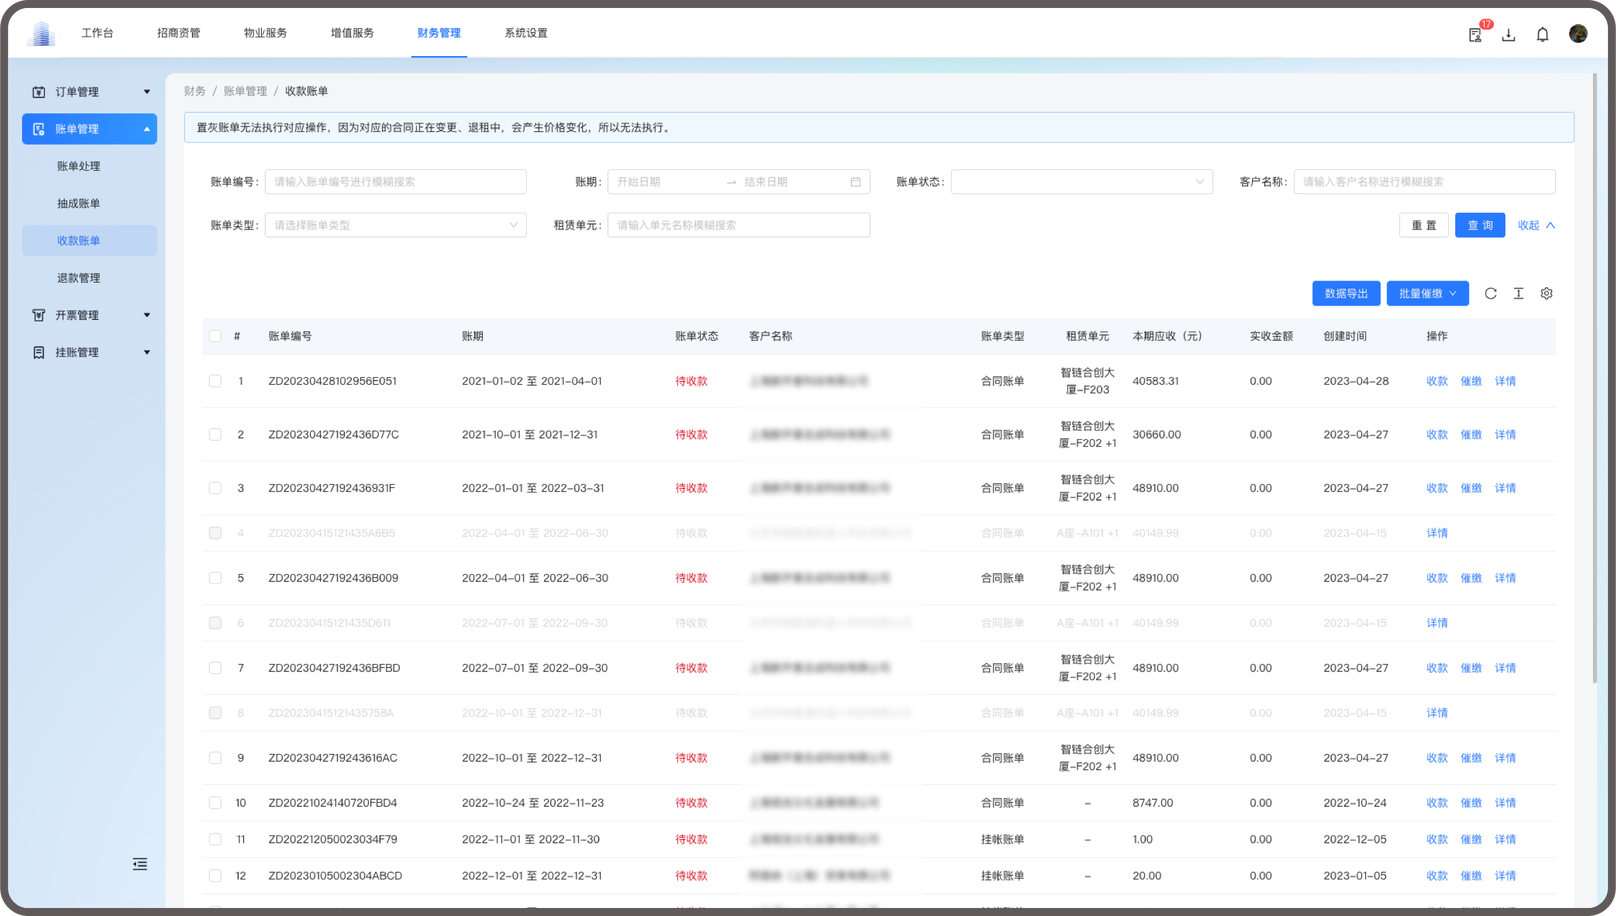This screenshot has width=1616, height=916.
Task: Open the 账单状态 dropdown
Action: pos(1081,182)
